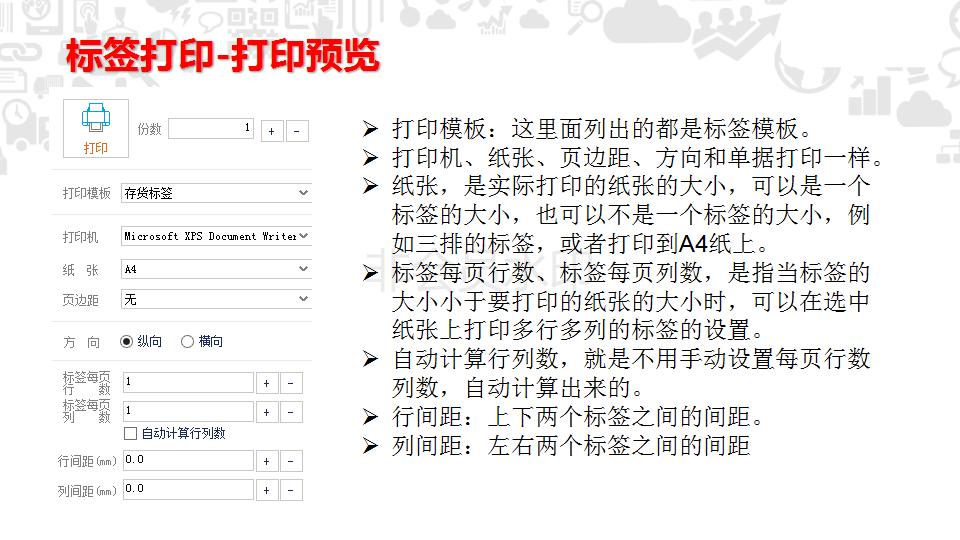The height and width of the screenshot is (540, 960).
Task: Select the 横向 landscape radio button
Action: 187,342
